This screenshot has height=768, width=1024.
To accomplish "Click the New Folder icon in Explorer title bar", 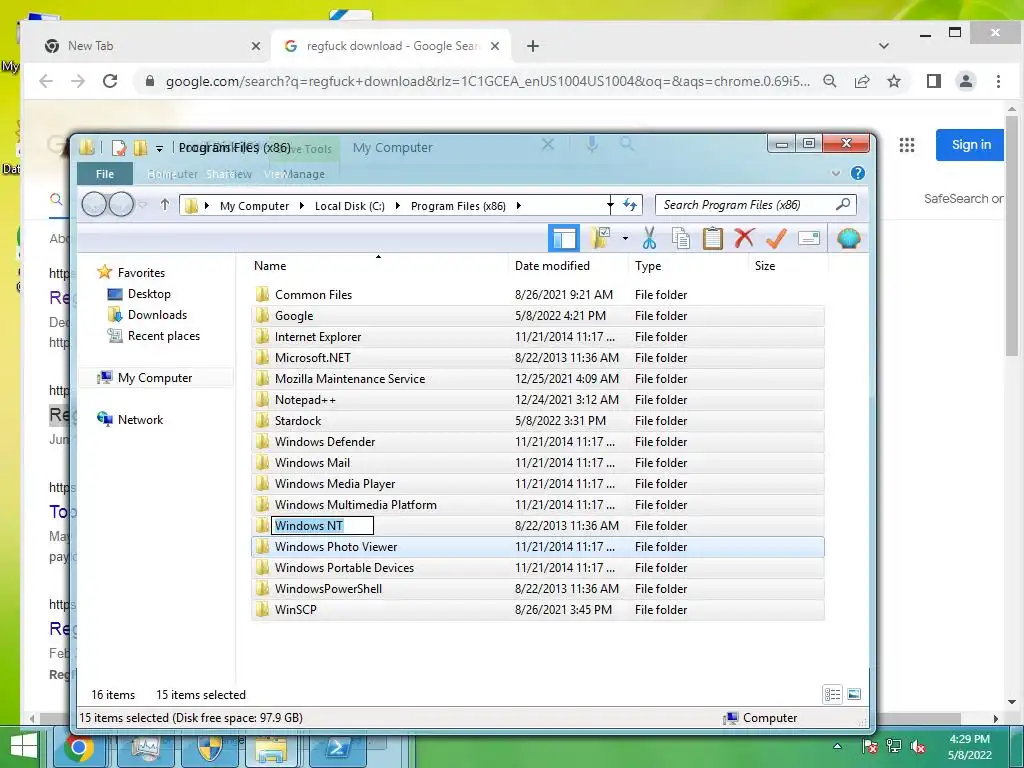I will (140, 148).
